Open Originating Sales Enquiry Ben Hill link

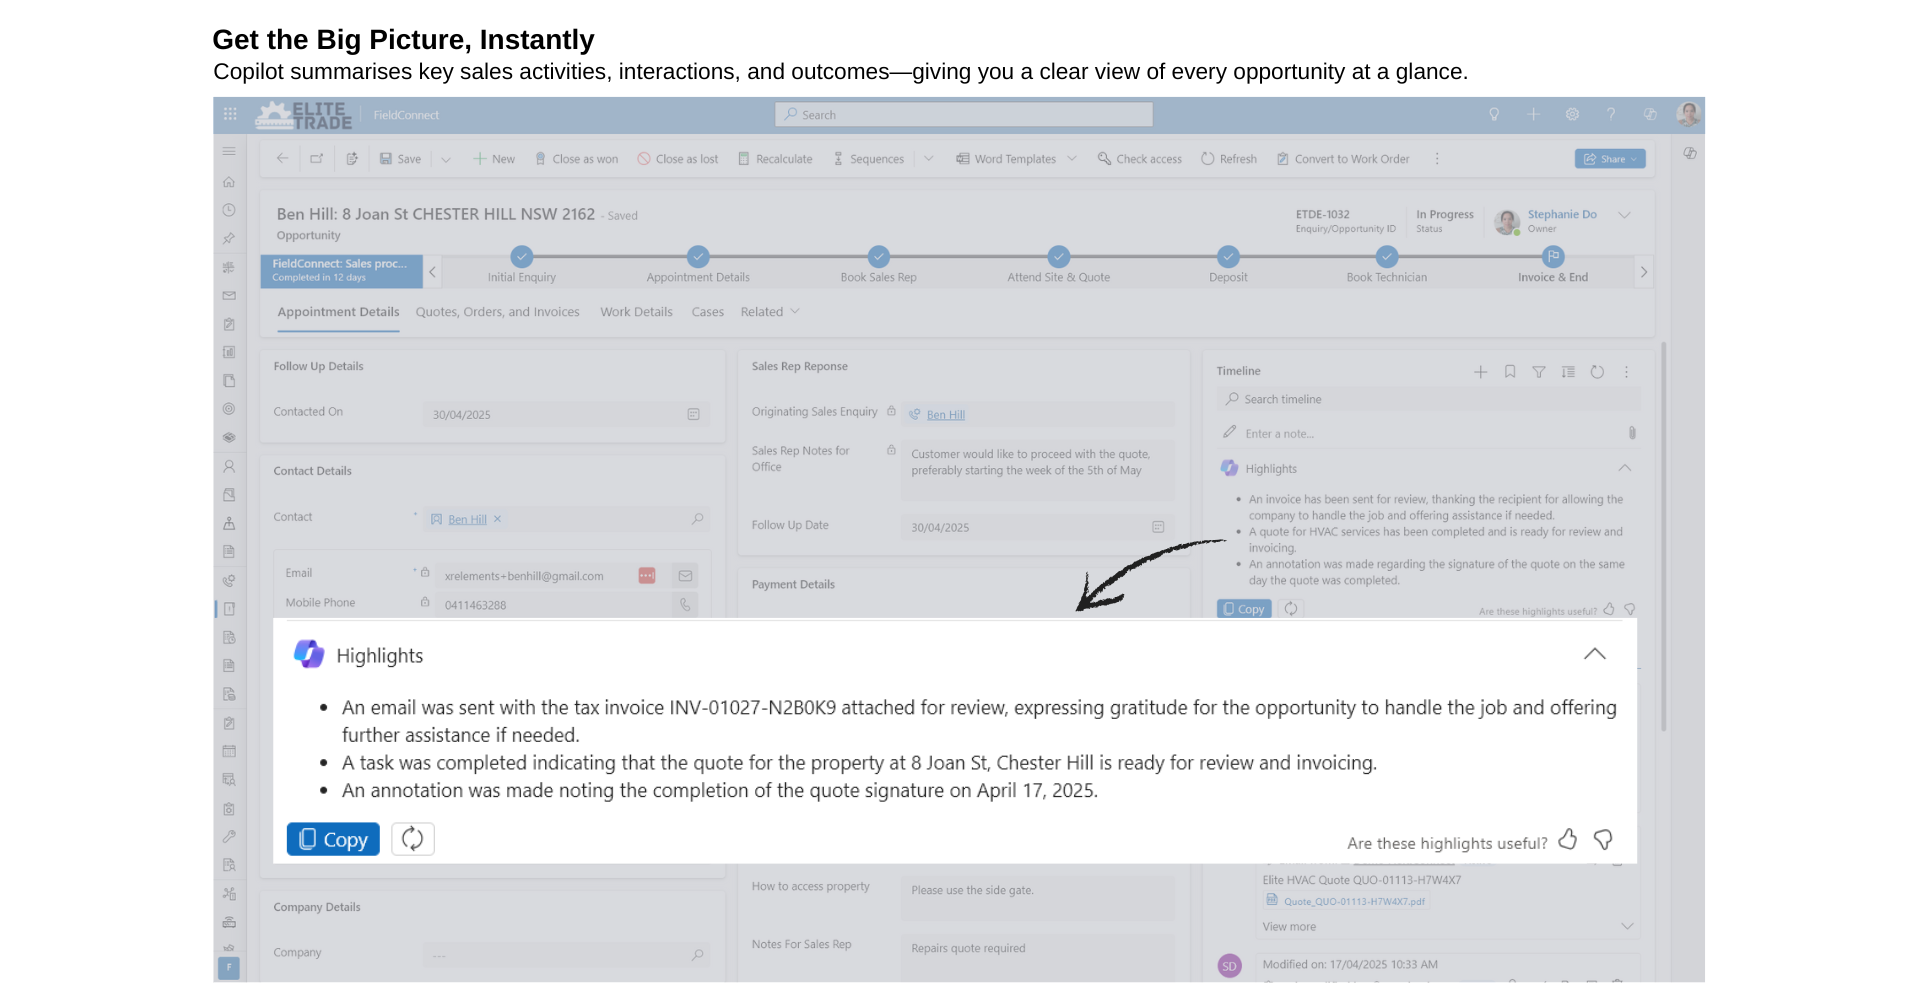pos(945,415)
